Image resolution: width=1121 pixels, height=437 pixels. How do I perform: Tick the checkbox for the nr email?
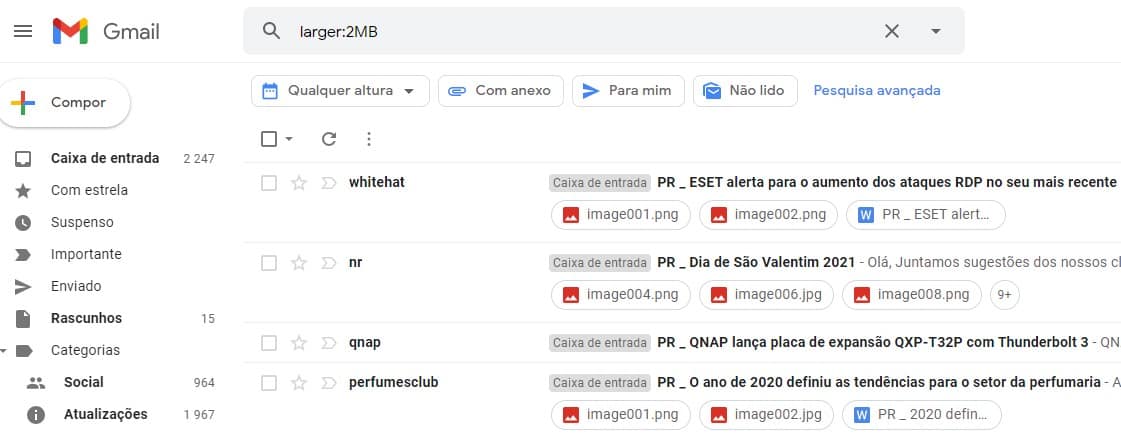coord(269,263)
